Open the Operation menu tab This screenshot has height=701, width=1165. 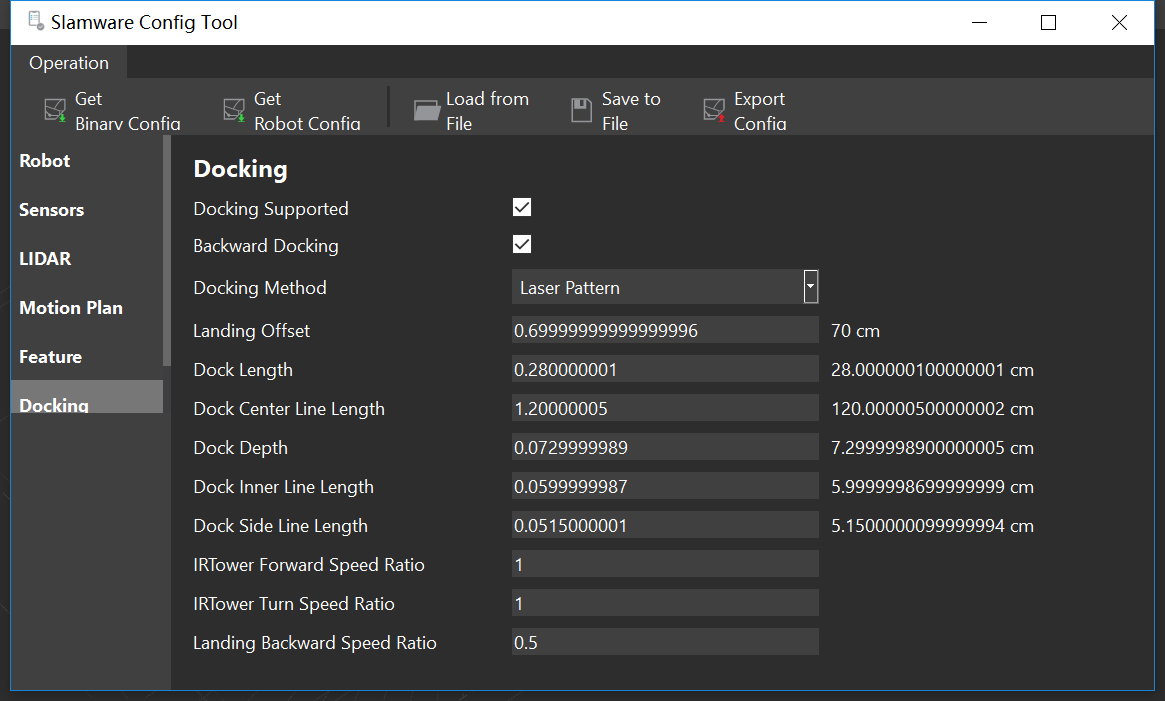coord(69,62)
